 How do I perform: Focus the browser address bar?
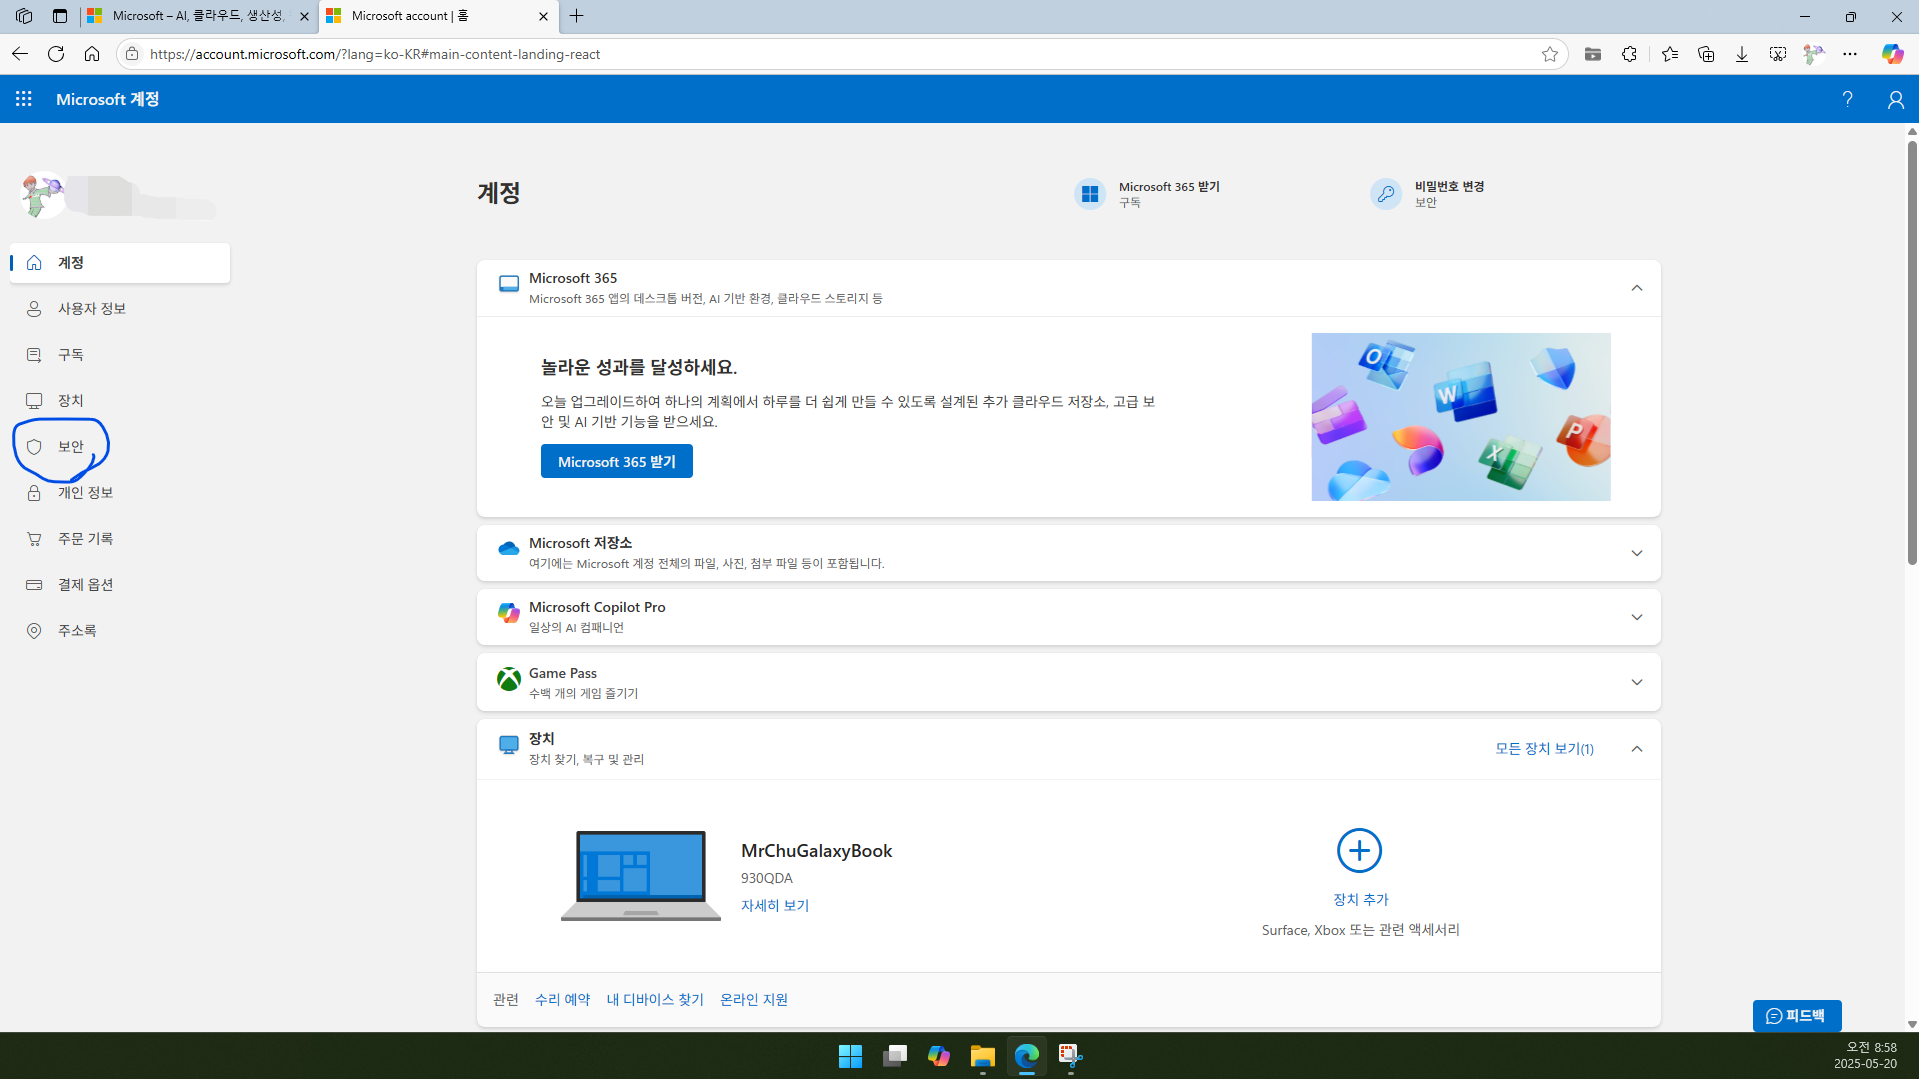click(x=840, y=54)
